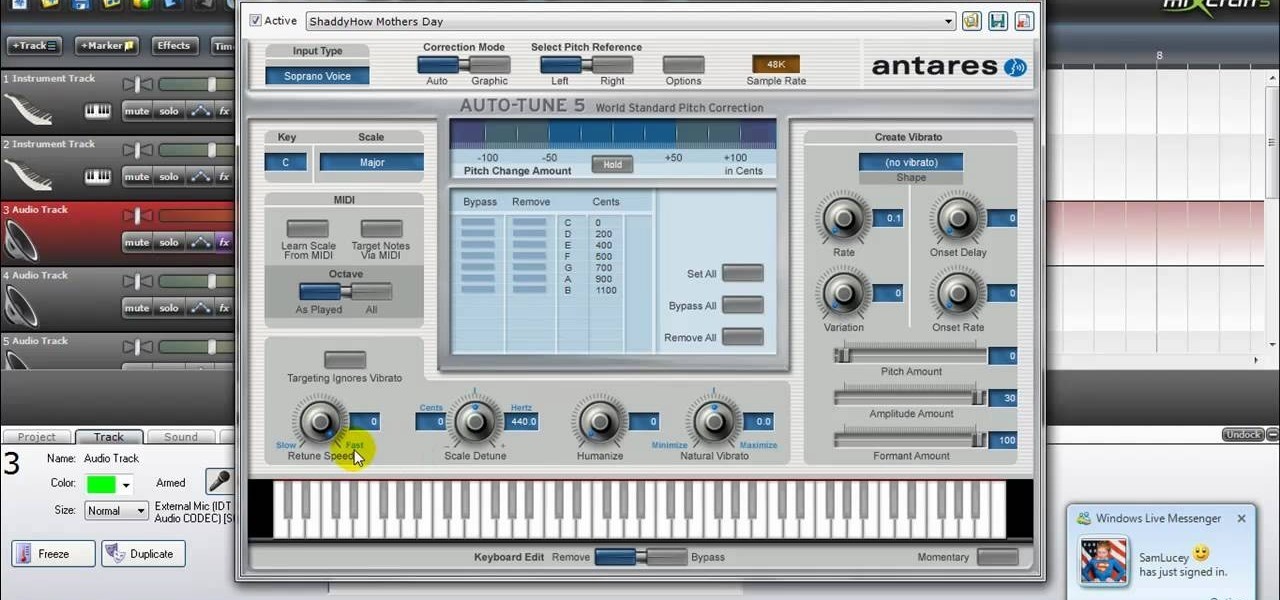
Task: Solo track 3 Audio Track
Action: point(169,242)
